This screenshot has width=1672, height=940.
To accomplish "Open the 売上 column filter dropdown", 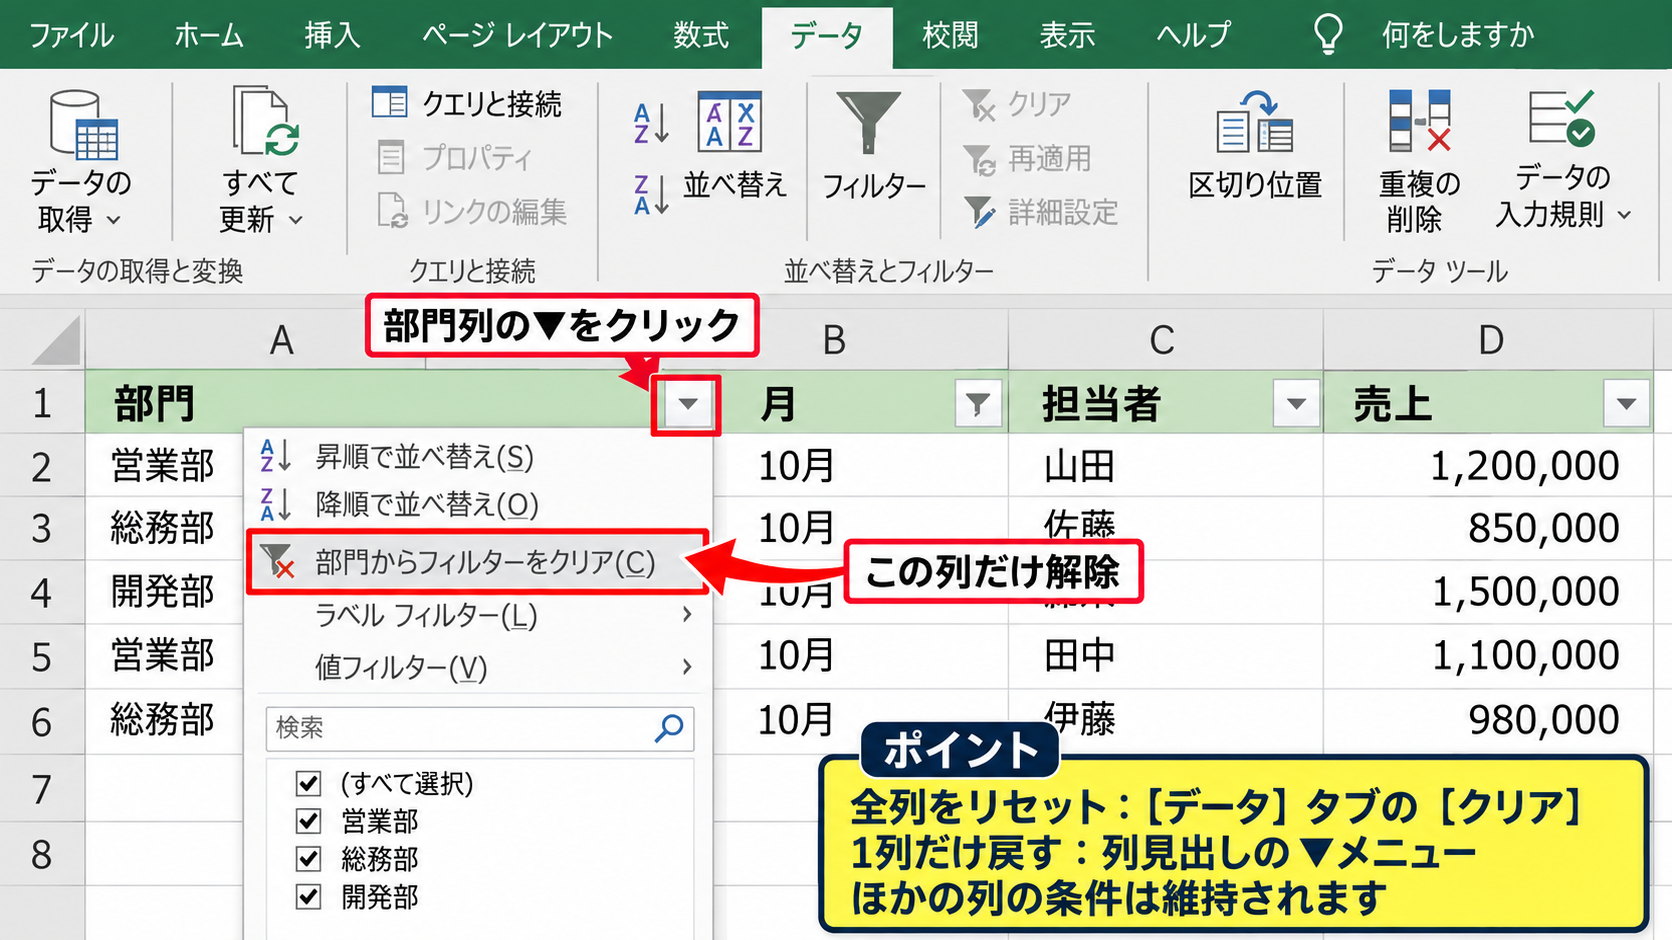I will [1626, 404].
